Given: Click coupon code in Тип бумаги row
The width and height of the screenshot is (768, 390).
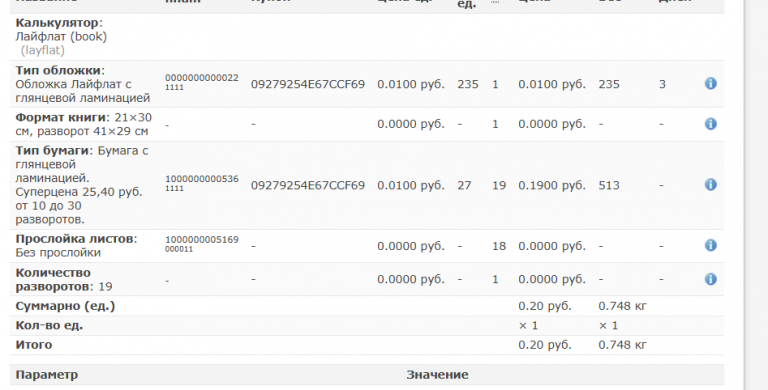Looking at the screenshot, I should coord(308,185).
